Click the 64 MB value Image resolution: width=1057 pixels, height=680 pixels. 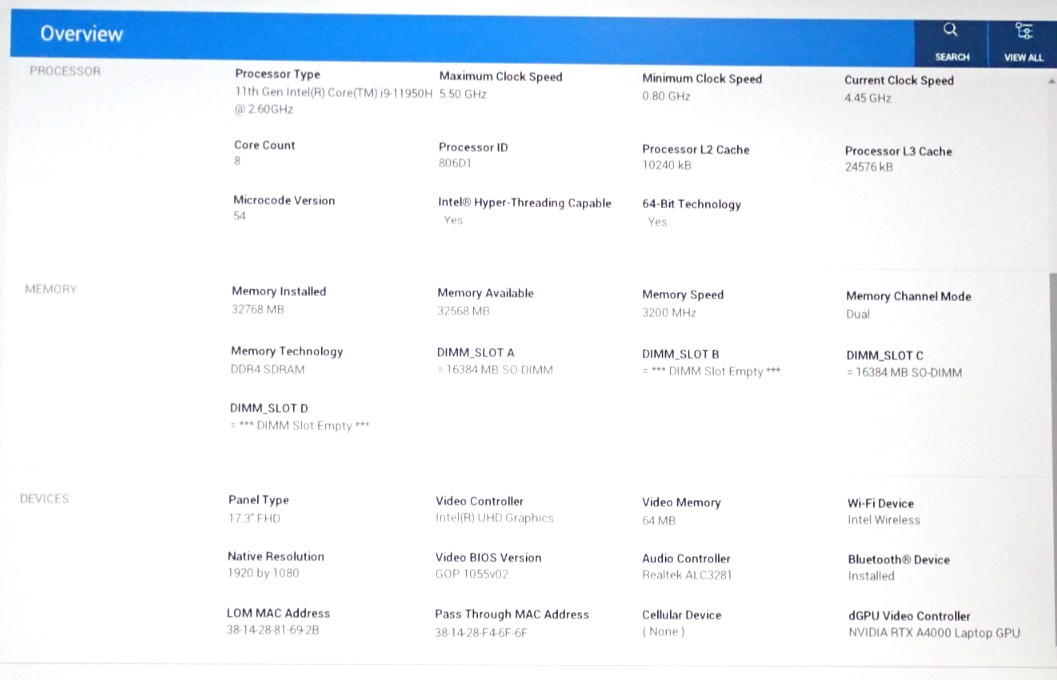pos(659,520)
